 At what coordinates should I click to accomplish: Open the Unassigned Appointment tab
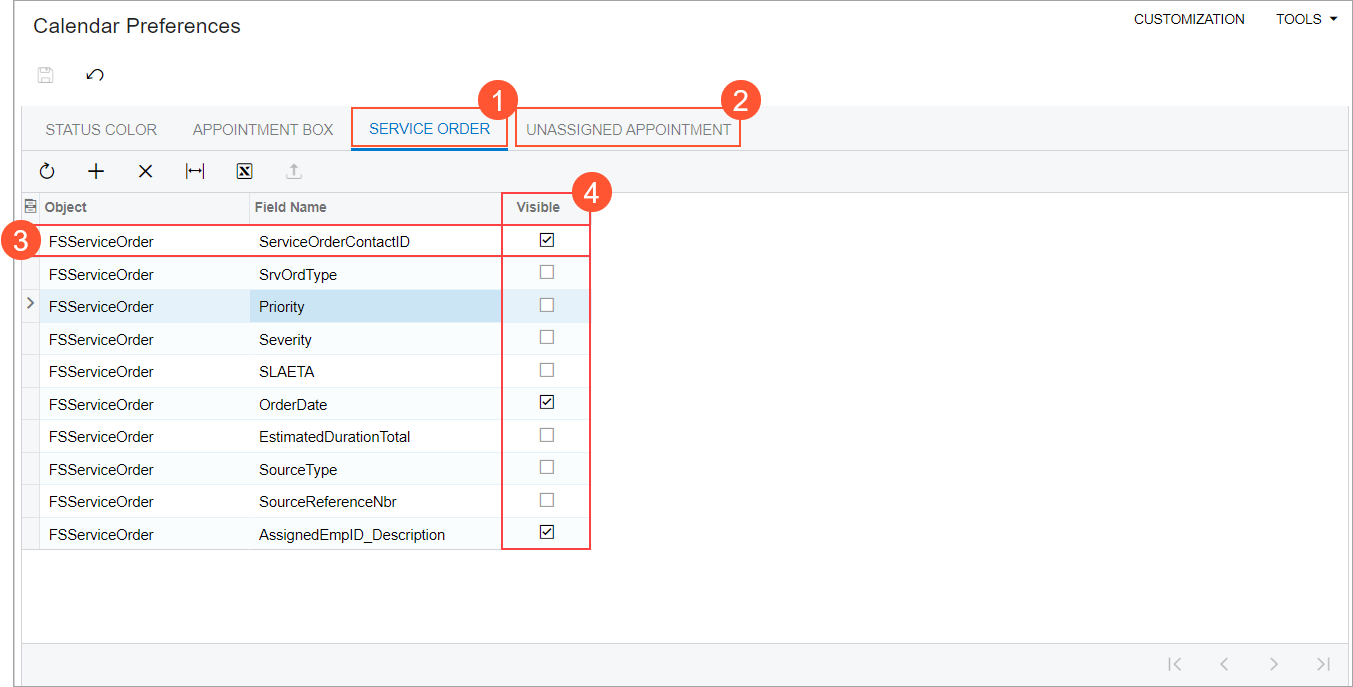coord(628,130)
